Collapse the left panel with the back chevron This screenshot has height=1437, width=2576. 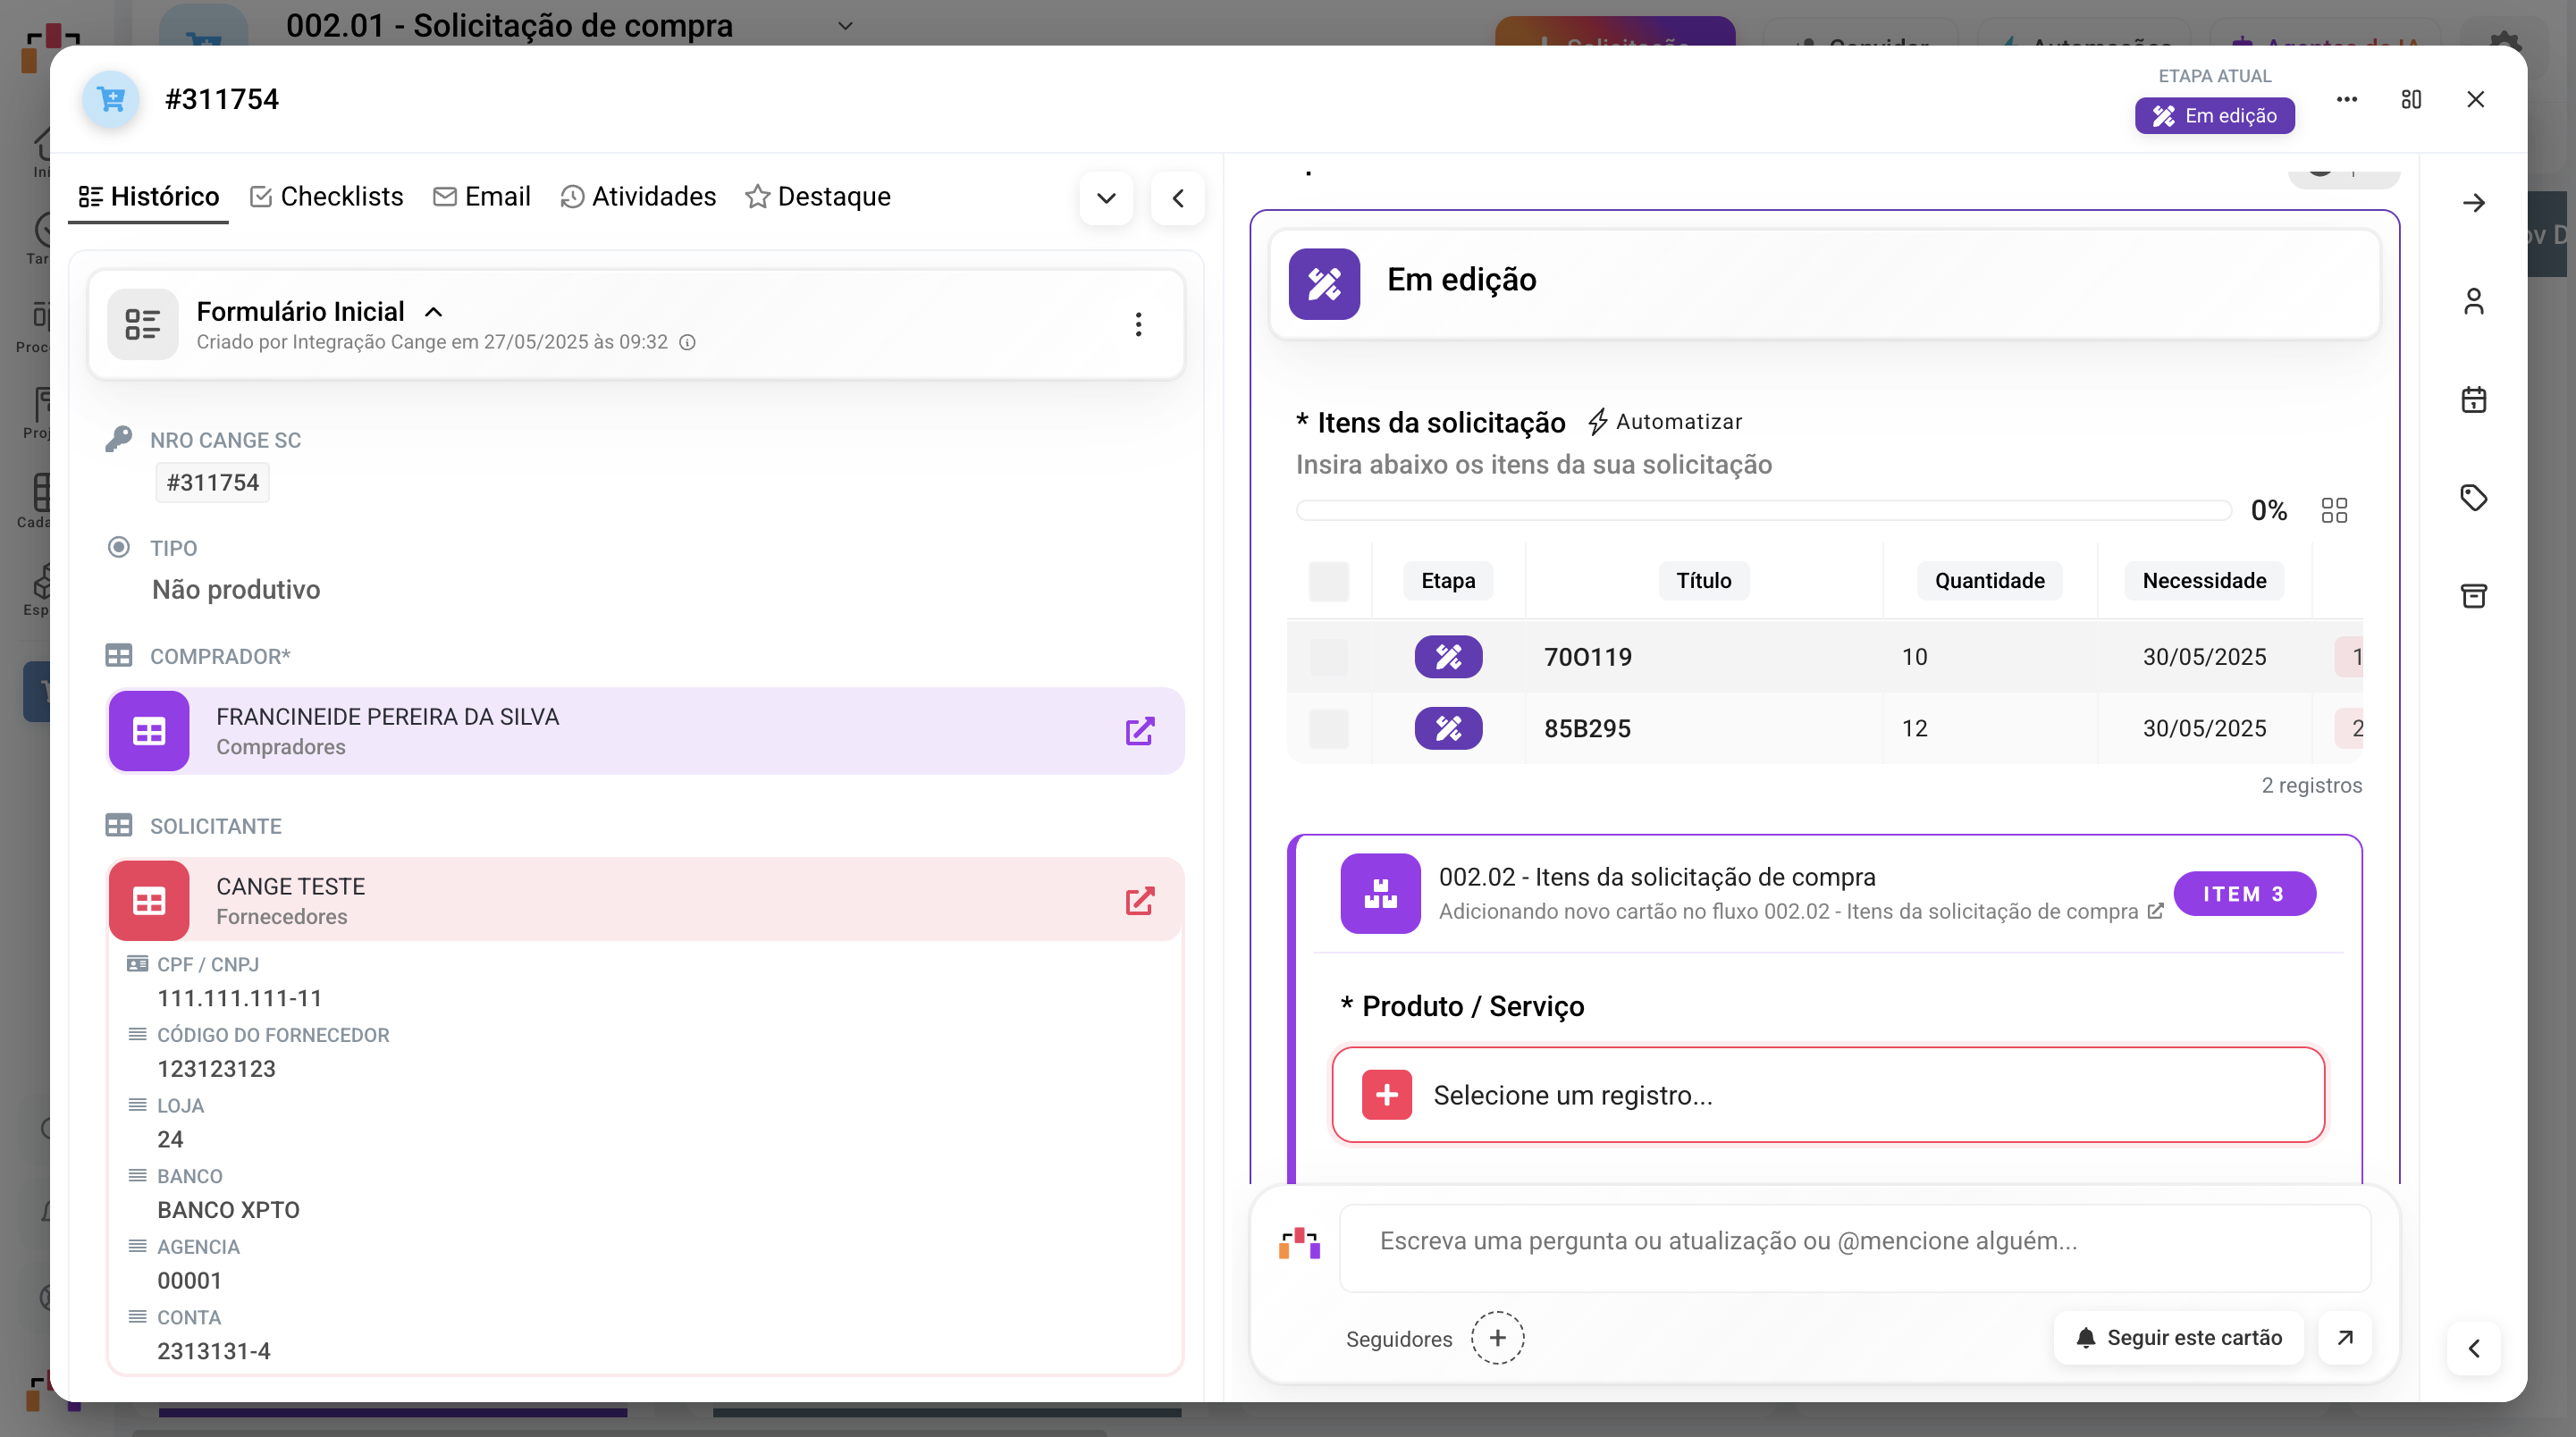click(x=1178, y=198)
